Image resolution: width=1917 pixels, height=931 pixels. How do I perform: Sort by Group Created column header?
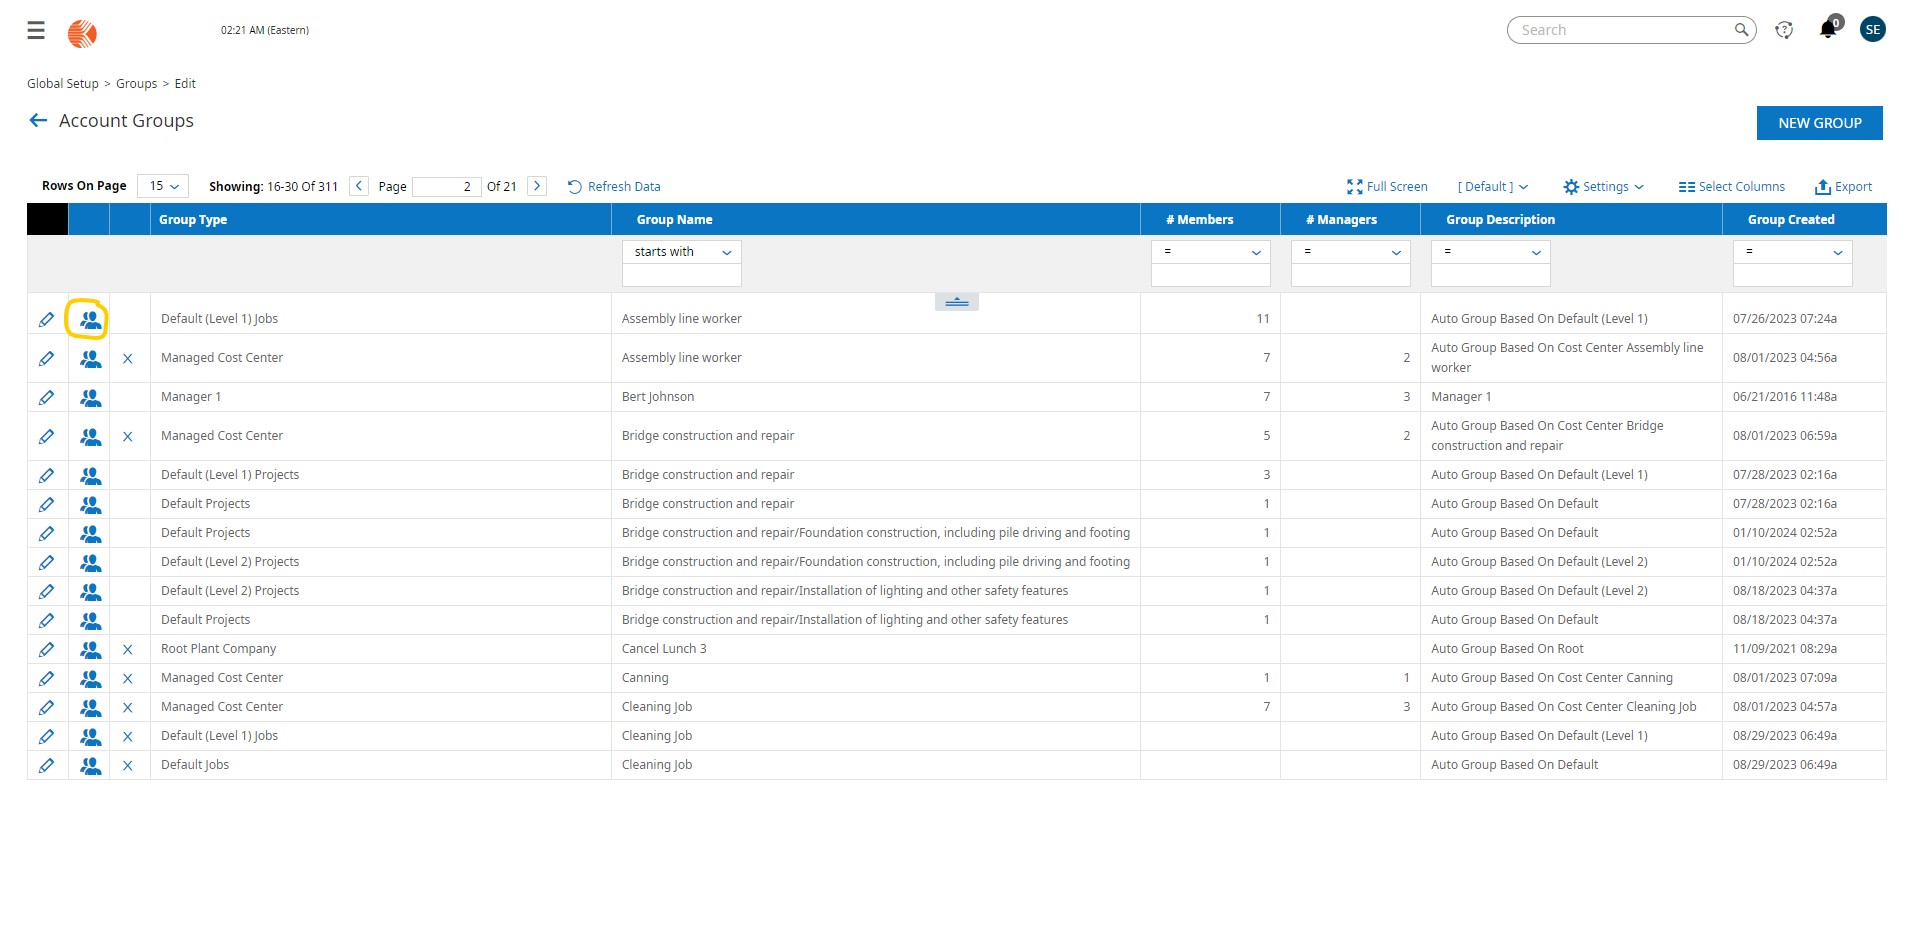tap(1790, 220)
